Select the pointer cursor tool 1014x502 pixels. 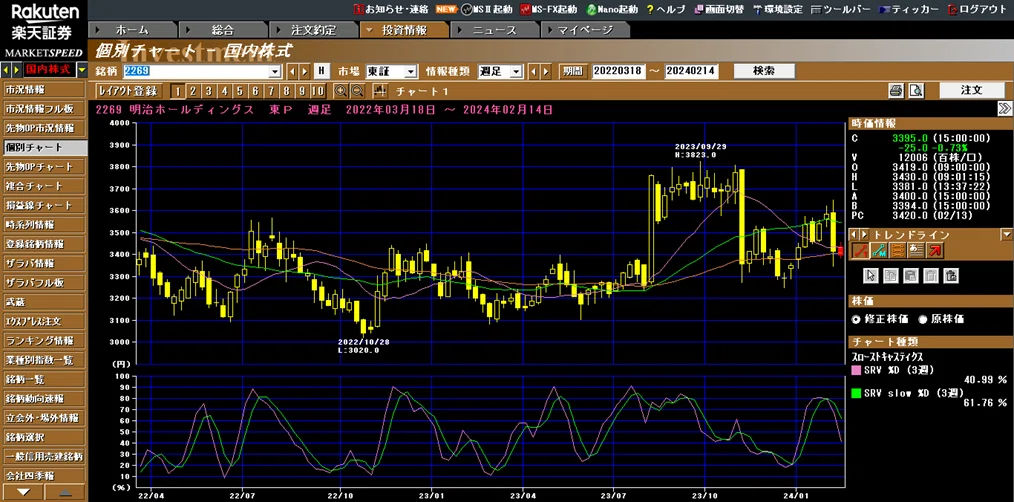871,276
